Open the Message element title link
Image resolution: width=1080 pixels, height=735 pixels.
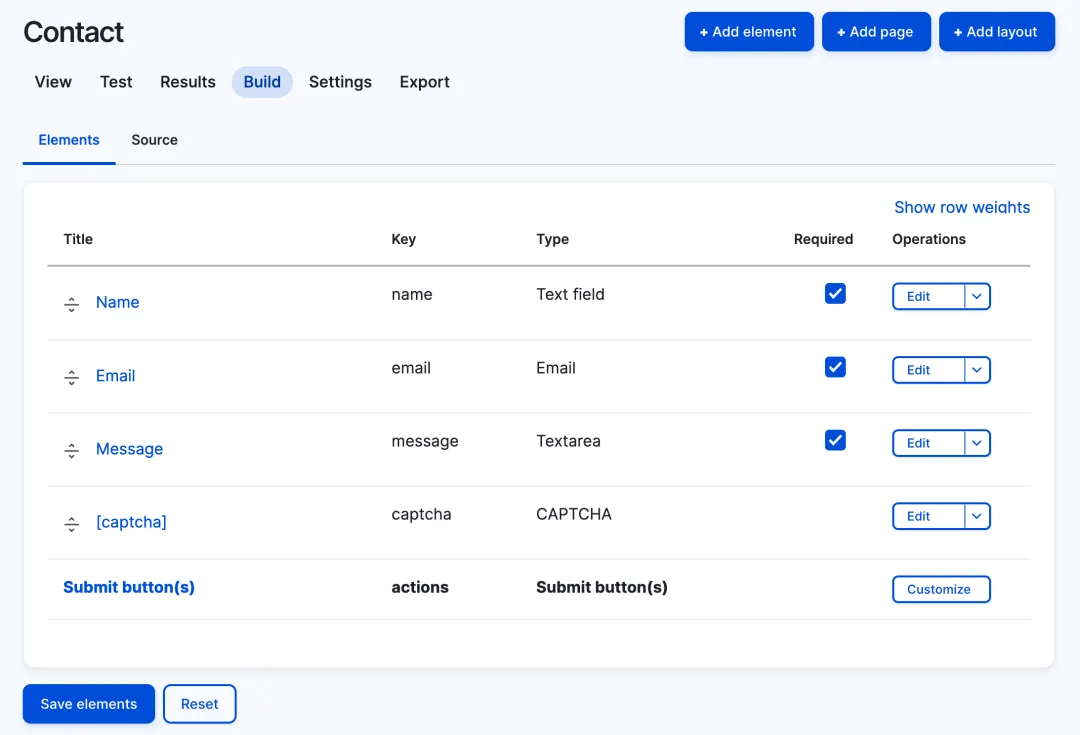pos(129,449)
